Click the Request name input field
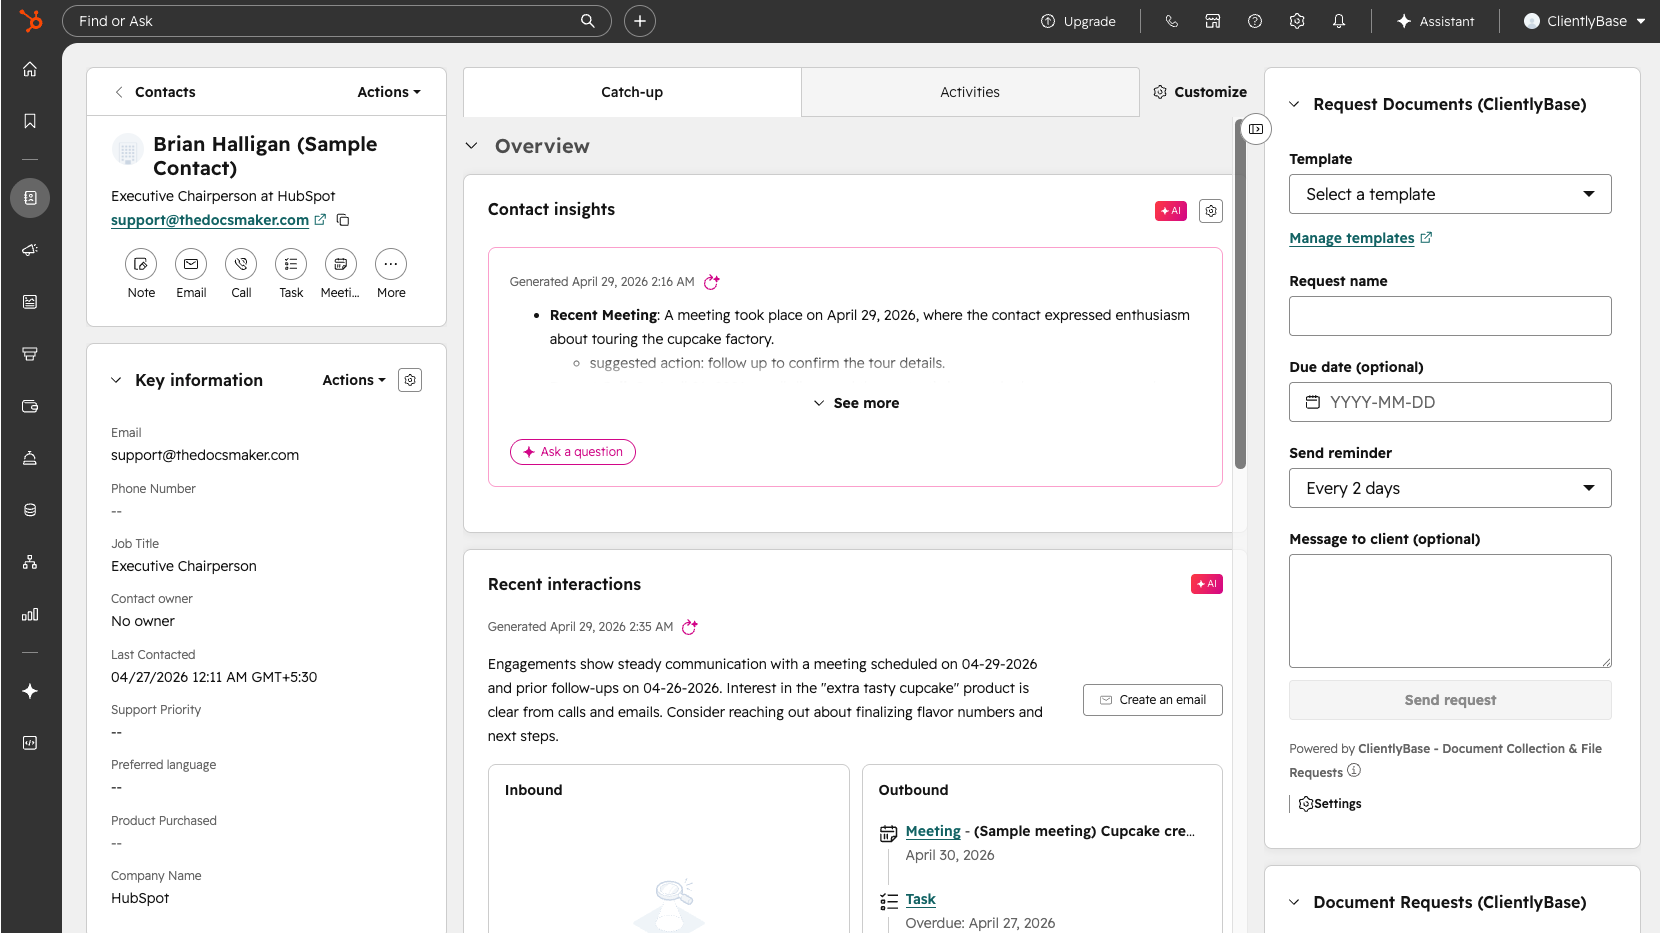Image resolution: width=1660 pixels, height=933 pixels. (x=1450, y=316)
